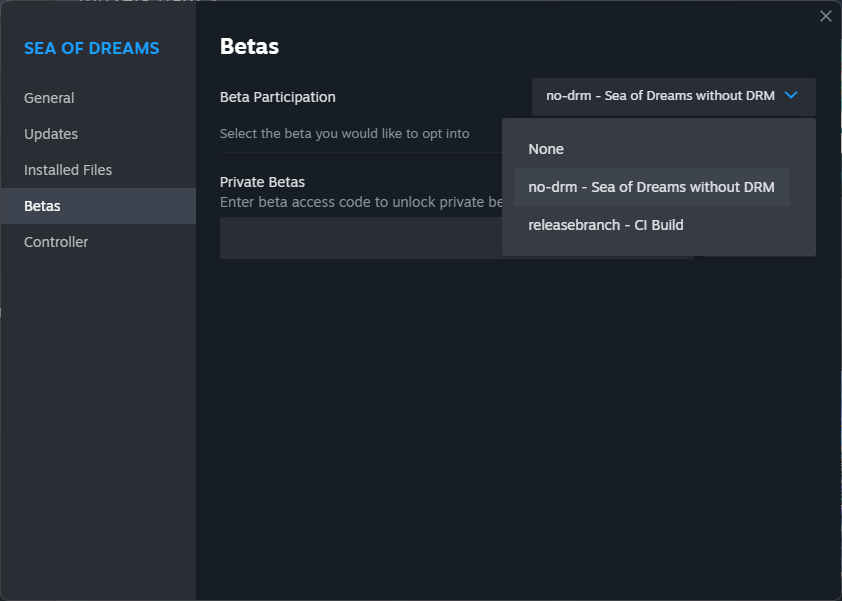Click the beta opt-in description text
This screenshot has height=601, width=842.
pos(345,132)
